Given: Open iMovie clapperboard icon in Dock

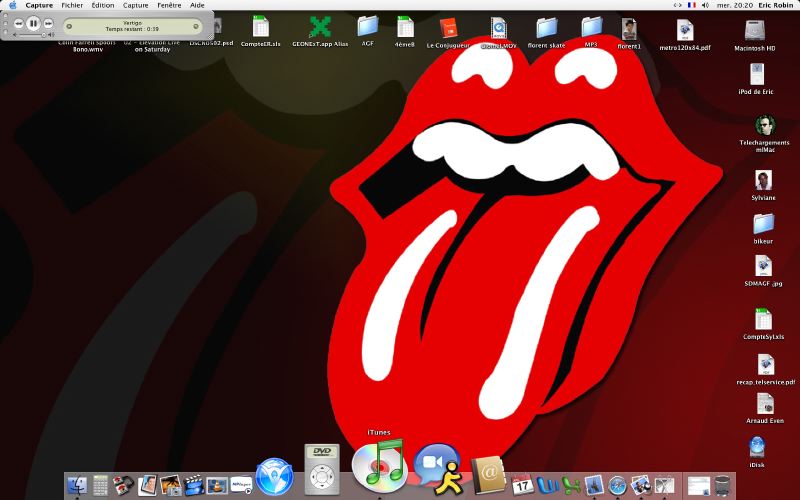Looking at the screenshot, I should coord(194,485).
